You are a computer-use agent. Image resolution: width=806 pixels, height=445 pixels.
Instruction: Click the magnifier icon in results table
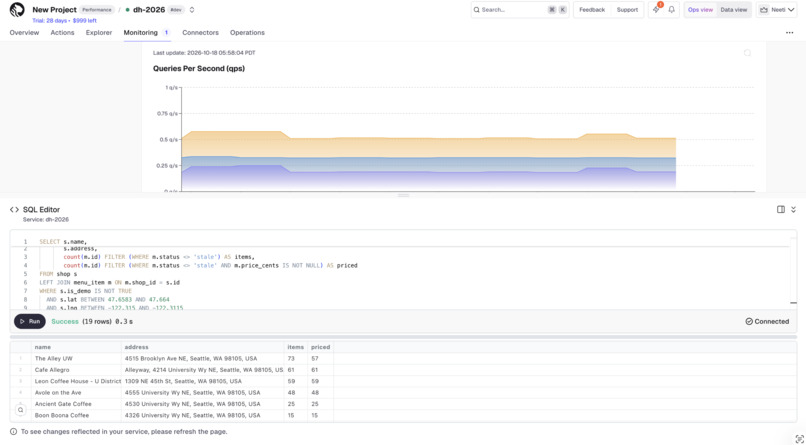click(x=20, y=410)
